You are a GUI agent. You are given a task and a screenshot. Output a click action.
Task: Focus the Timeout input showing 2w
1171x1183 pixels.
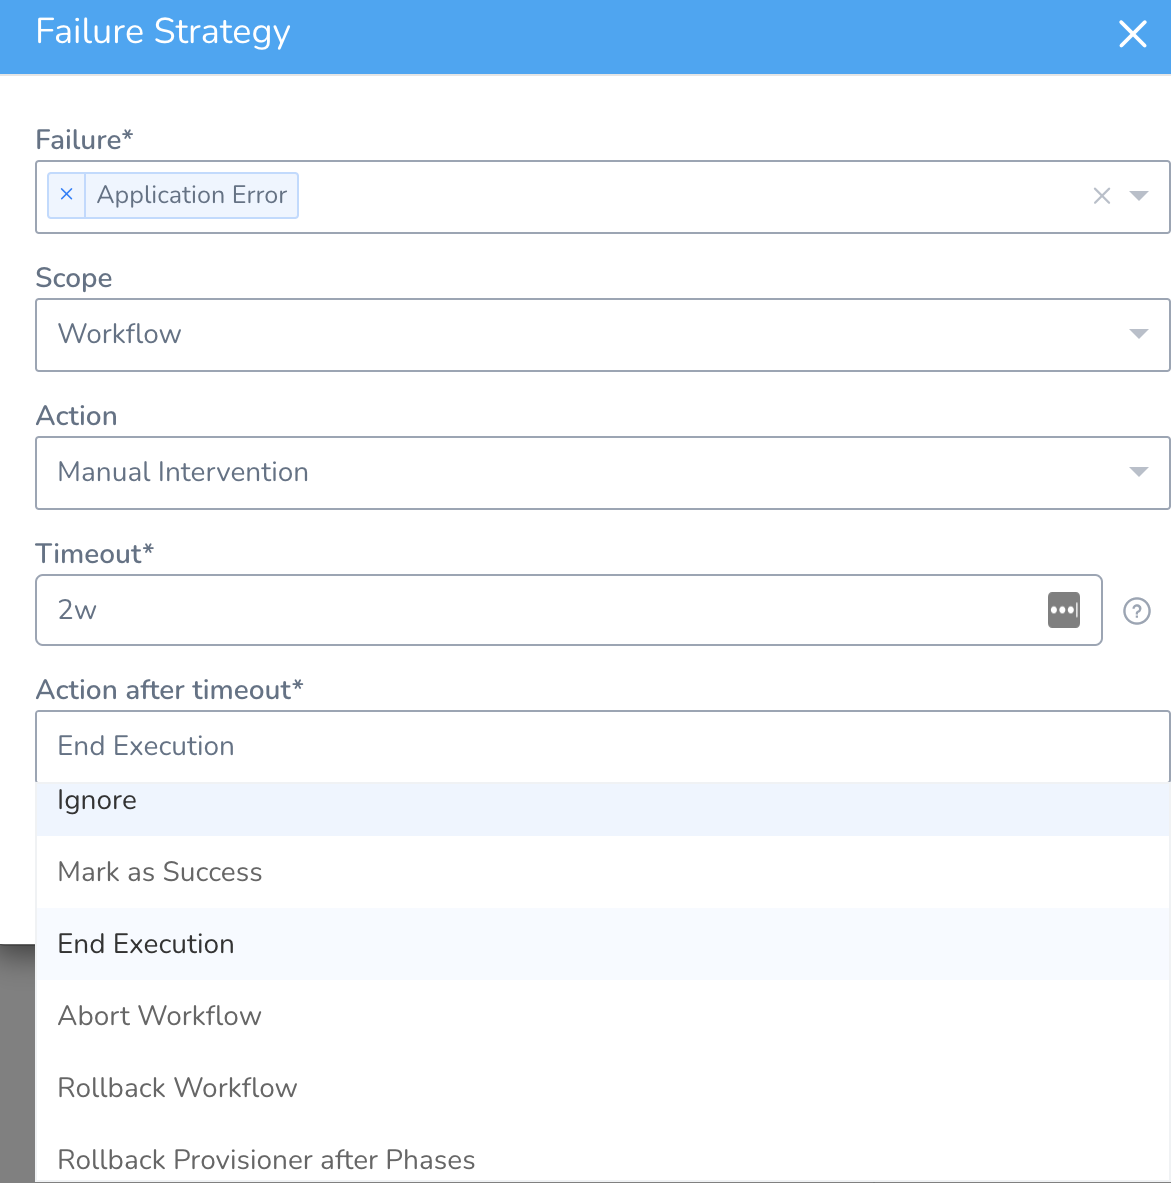pyautogui.click(x=543, y=610)
